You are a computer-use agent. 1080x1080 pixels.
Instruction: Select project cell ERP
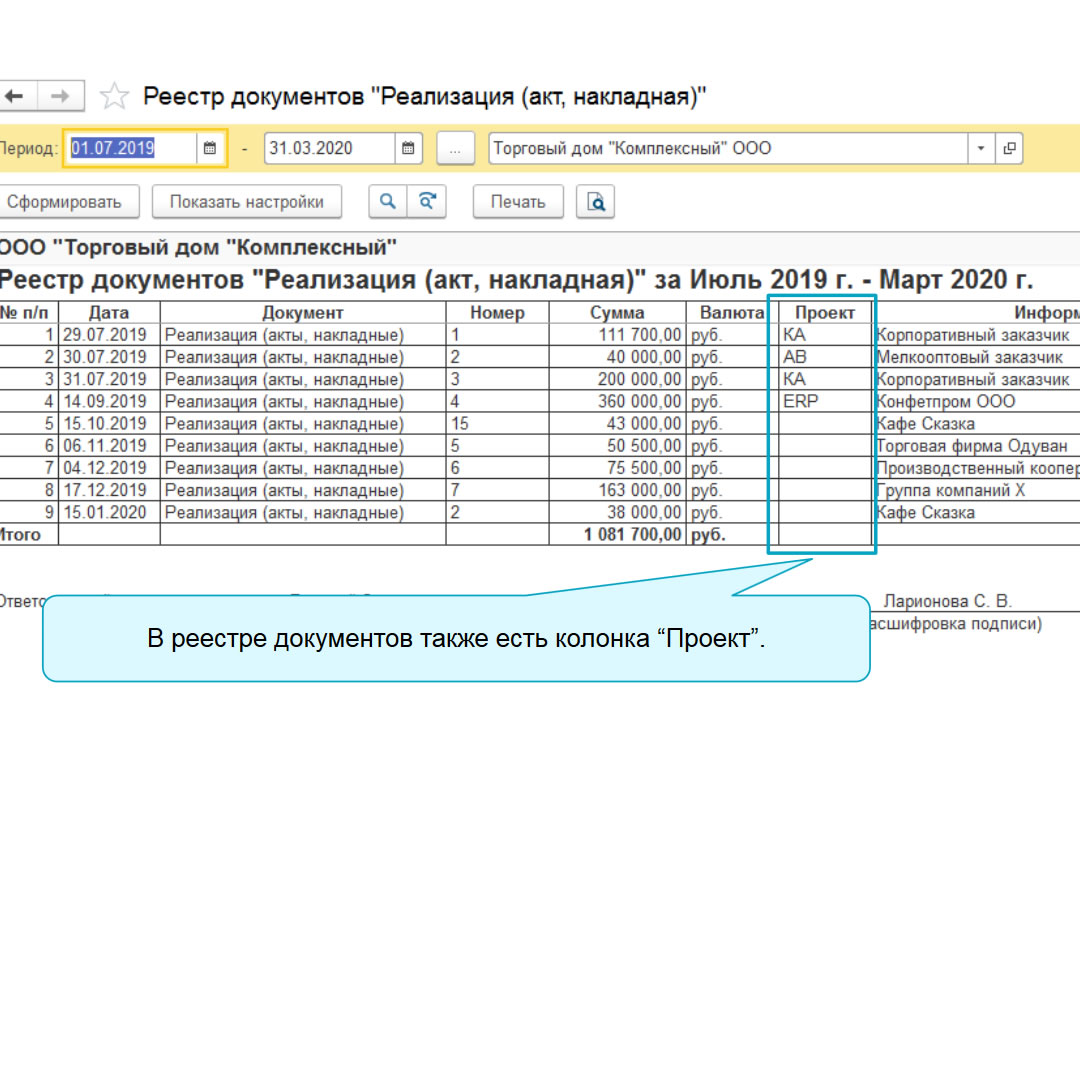[x=824, y=402]
